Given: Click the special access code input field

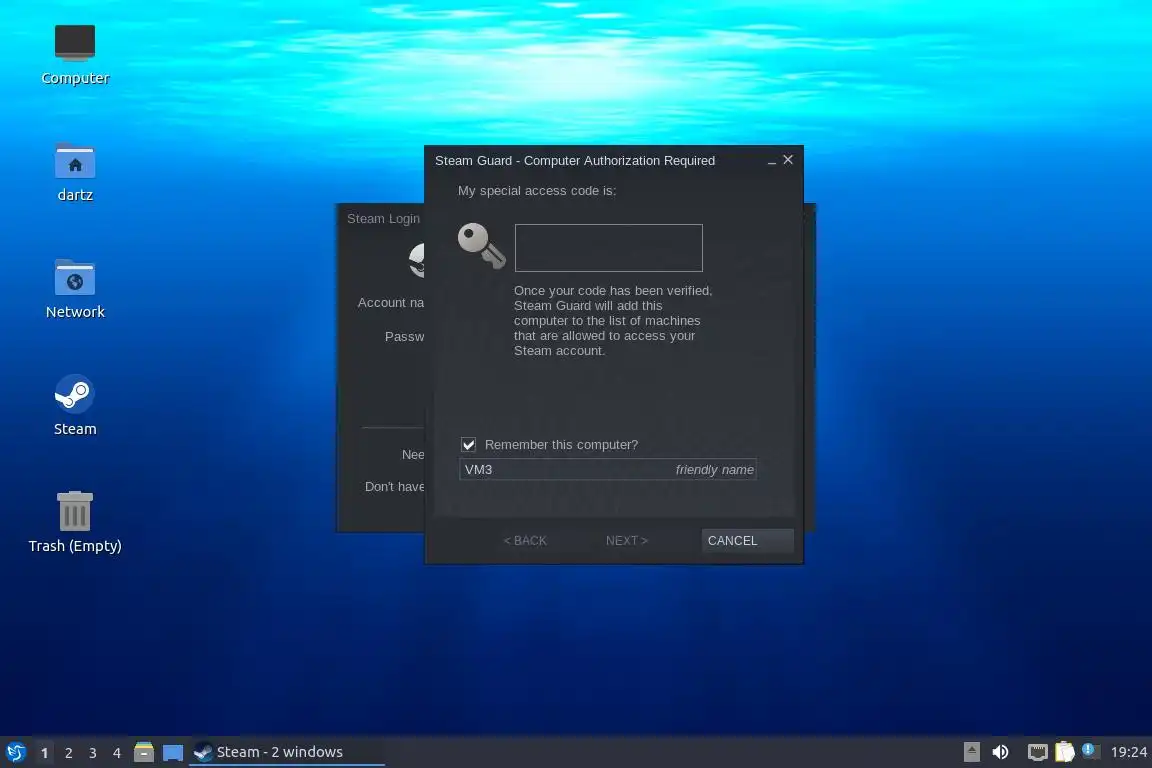Looking at the screenshot, I should (608, 248).
